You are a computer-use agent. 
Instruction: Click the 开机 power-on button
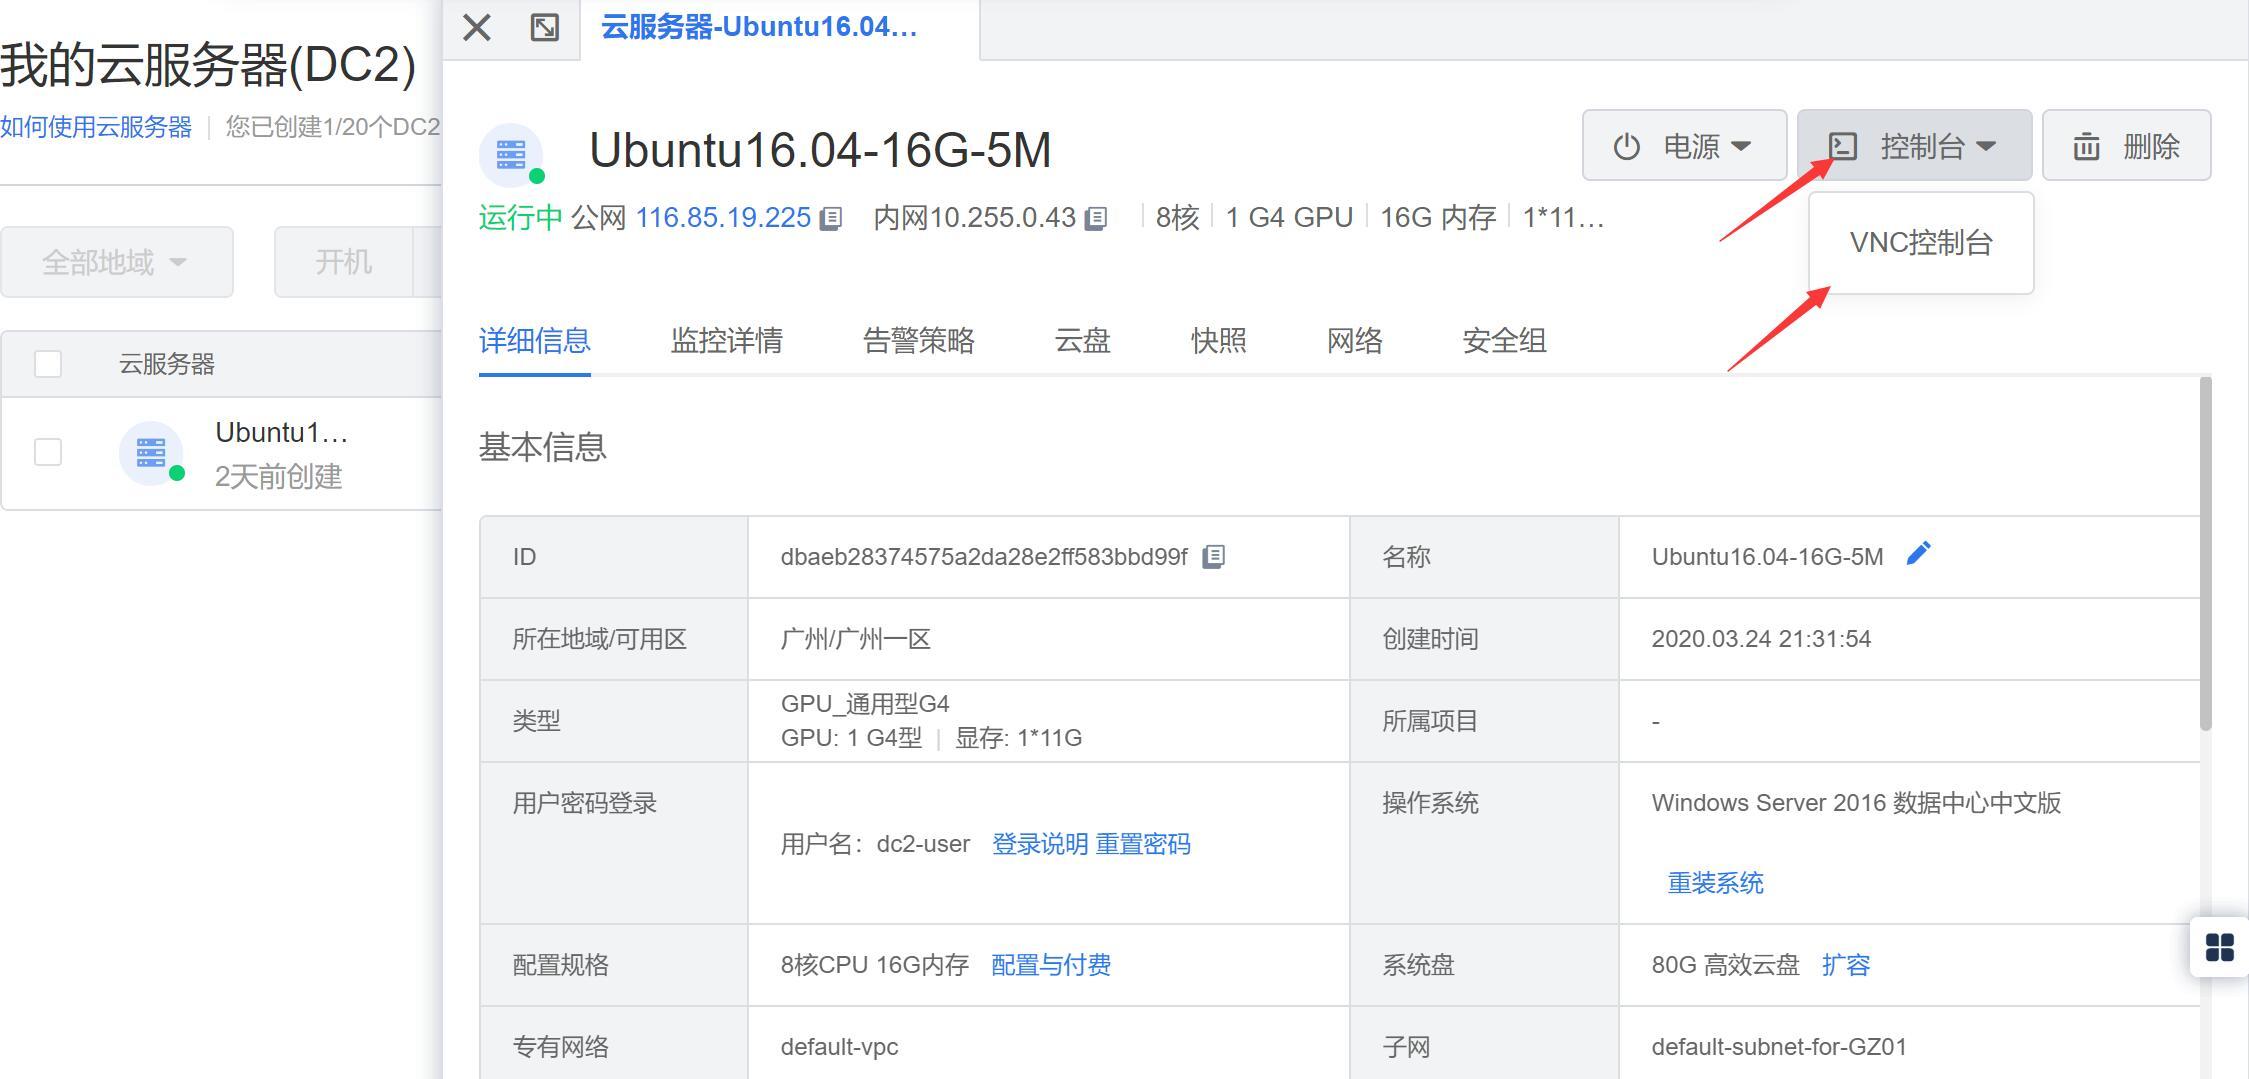coord(344,262)
